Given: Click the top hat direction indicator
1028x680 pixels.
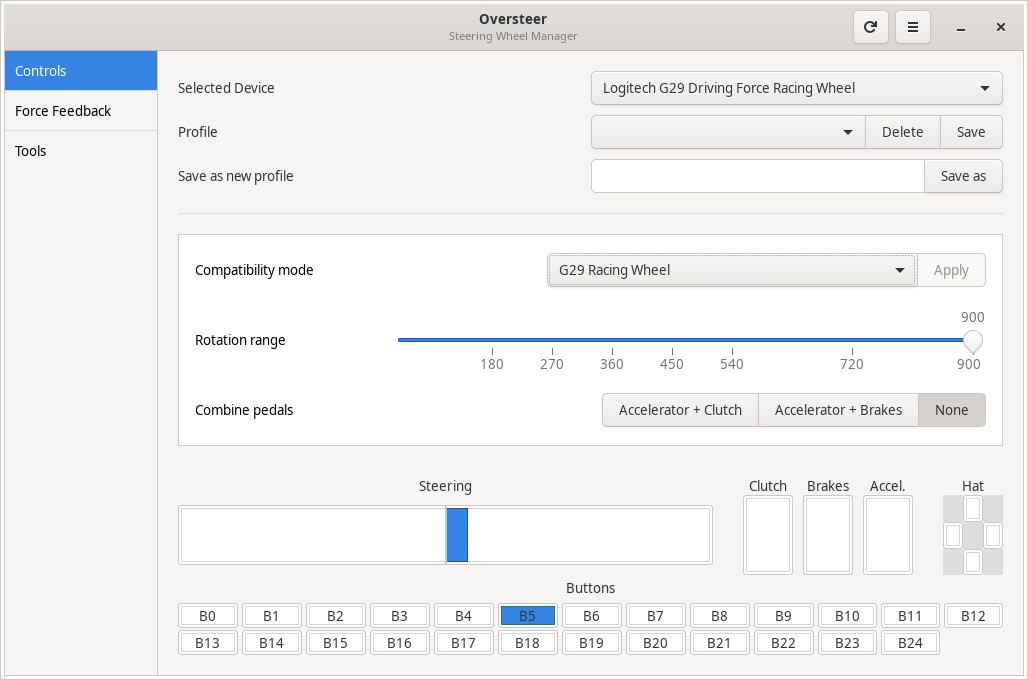Looking at the screenshot, I should point(973,509).
